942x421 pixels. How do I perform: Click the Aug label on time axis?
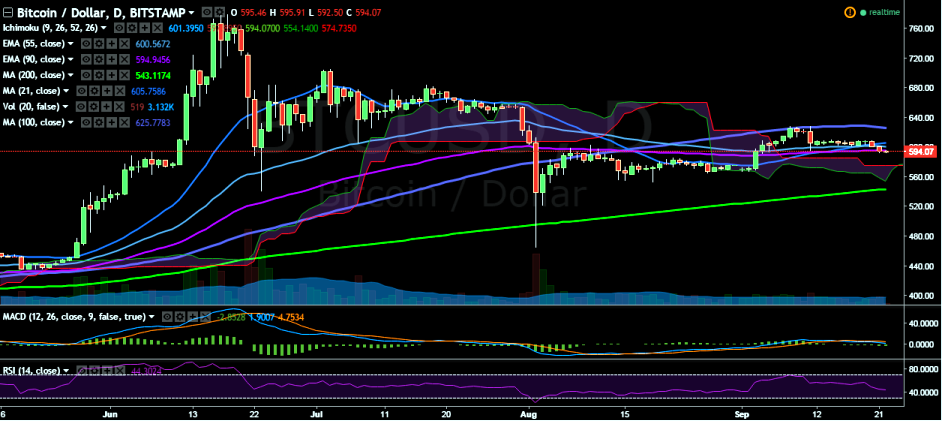click(x=528, y=414)
